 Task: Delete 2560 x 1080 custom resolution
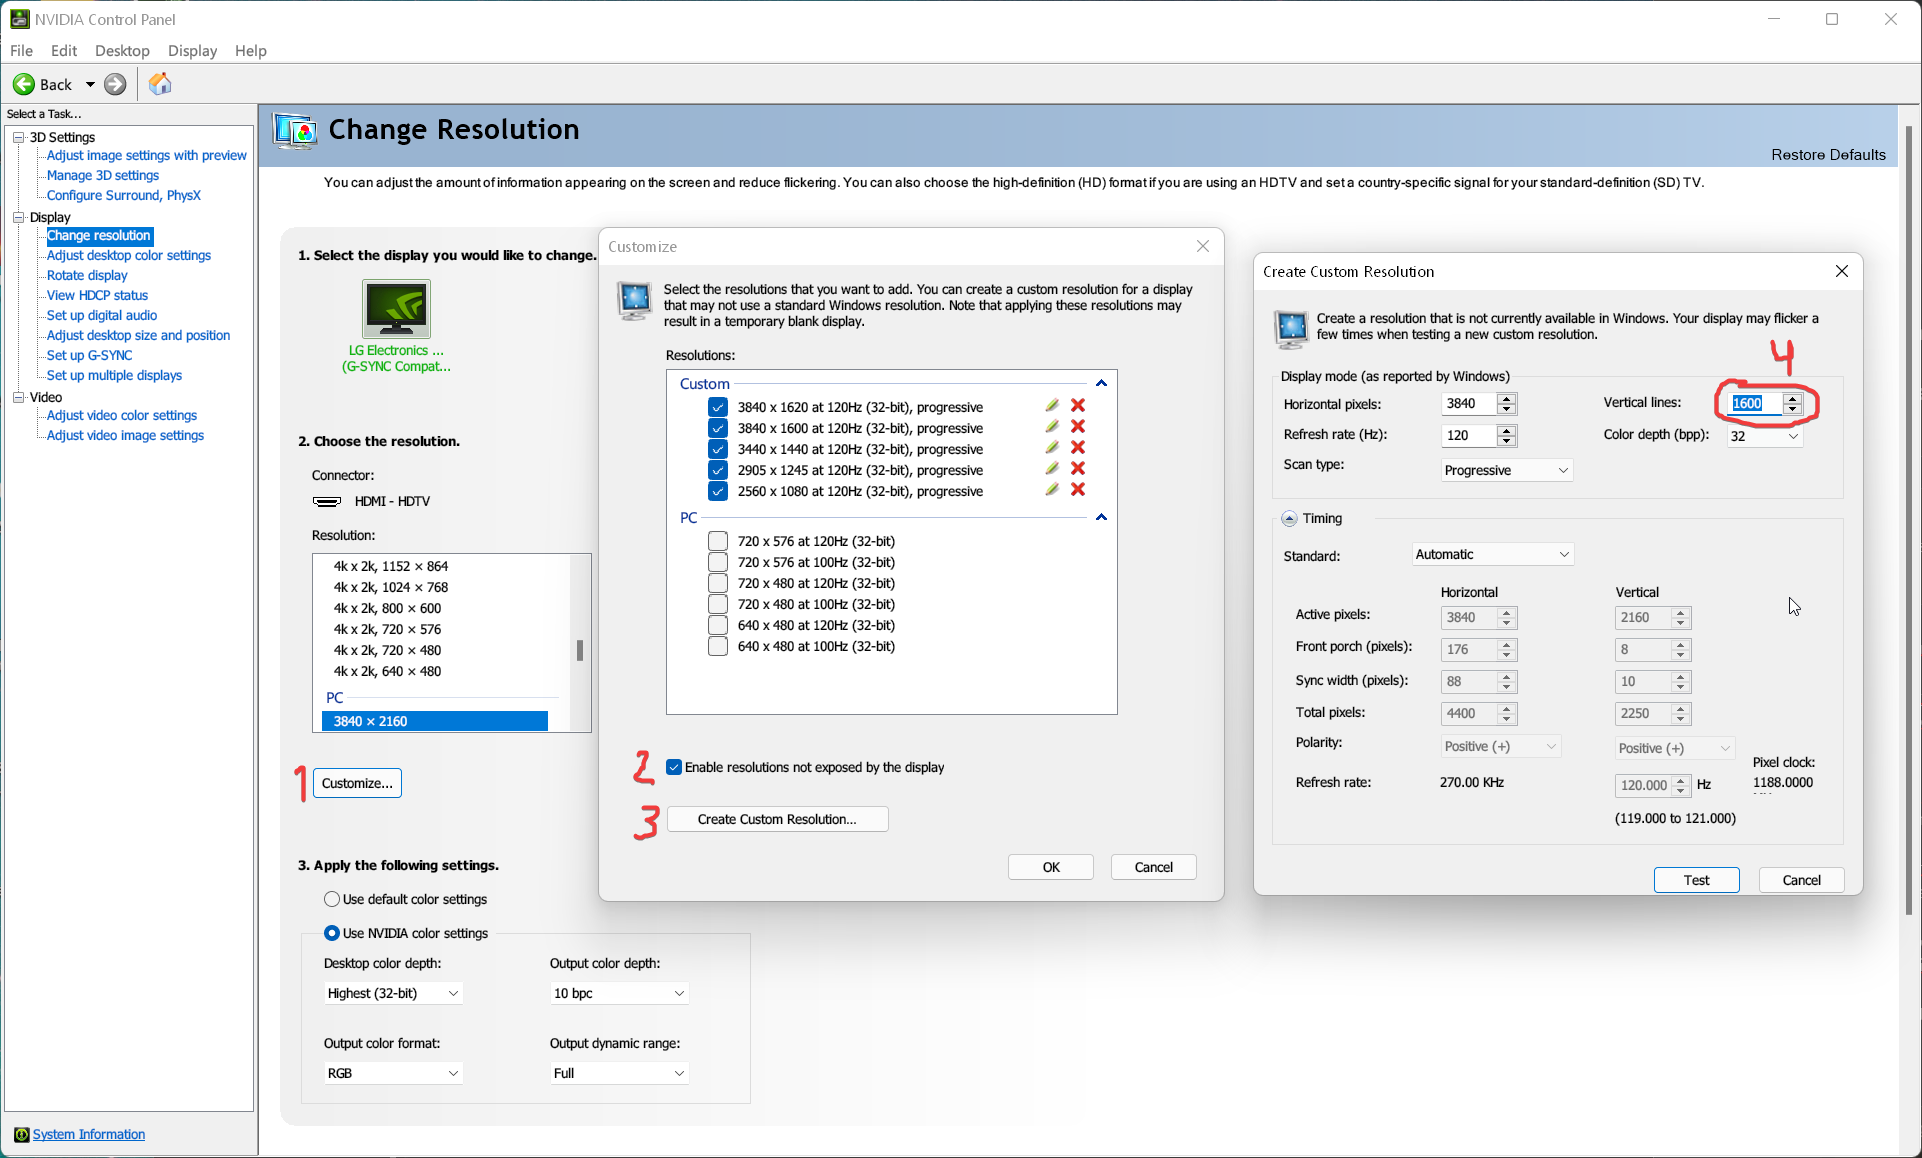pyautogui.click(x=1078, y=489)
